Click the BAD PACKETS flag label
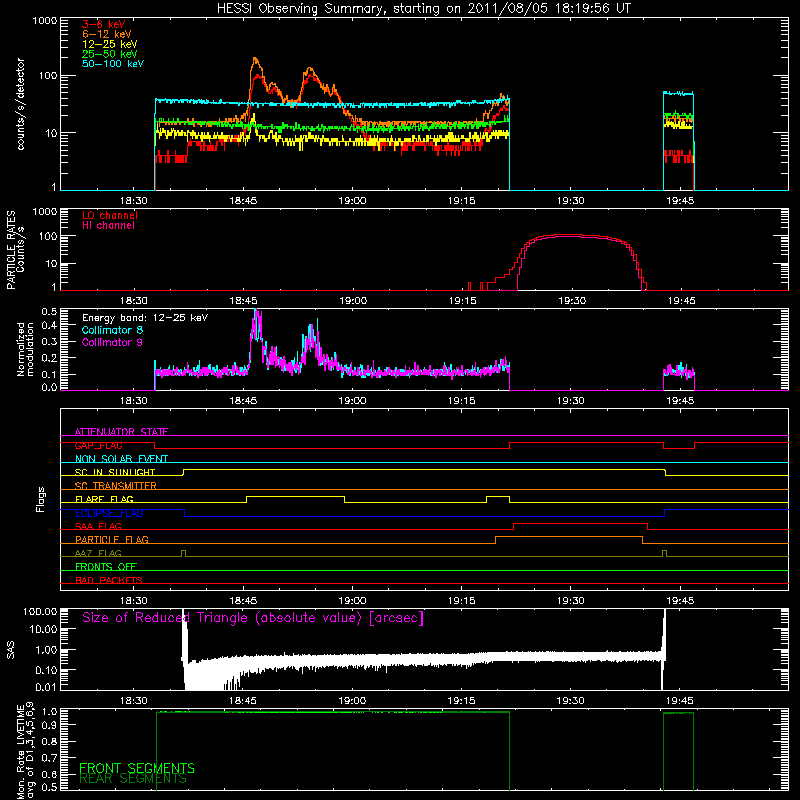The height and width of the screenshot is (800, 800). coord(109,580)
